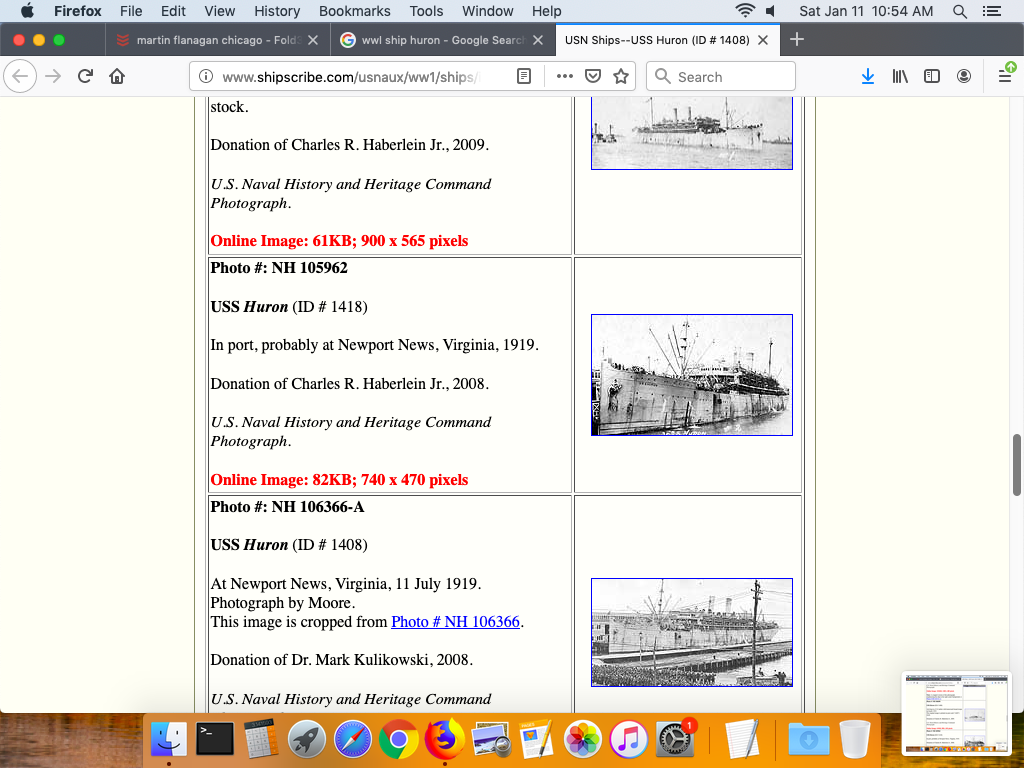The height and width of the screenshot is (768, 1024).
Task: Click inside the Search input box
Action: (730, 77)
